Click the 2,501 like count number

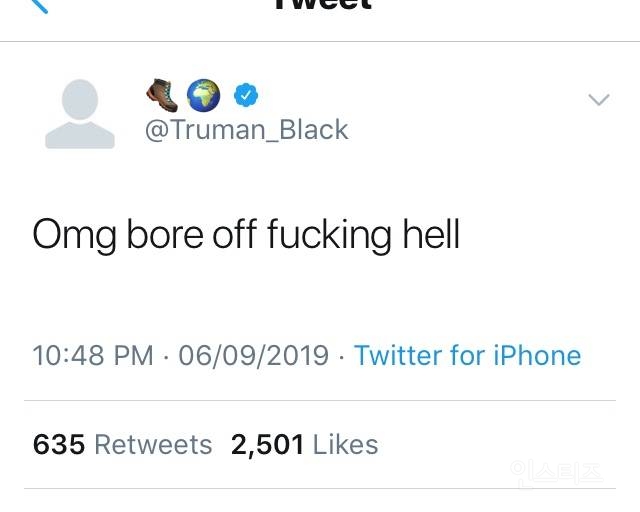tap(267, 444)
